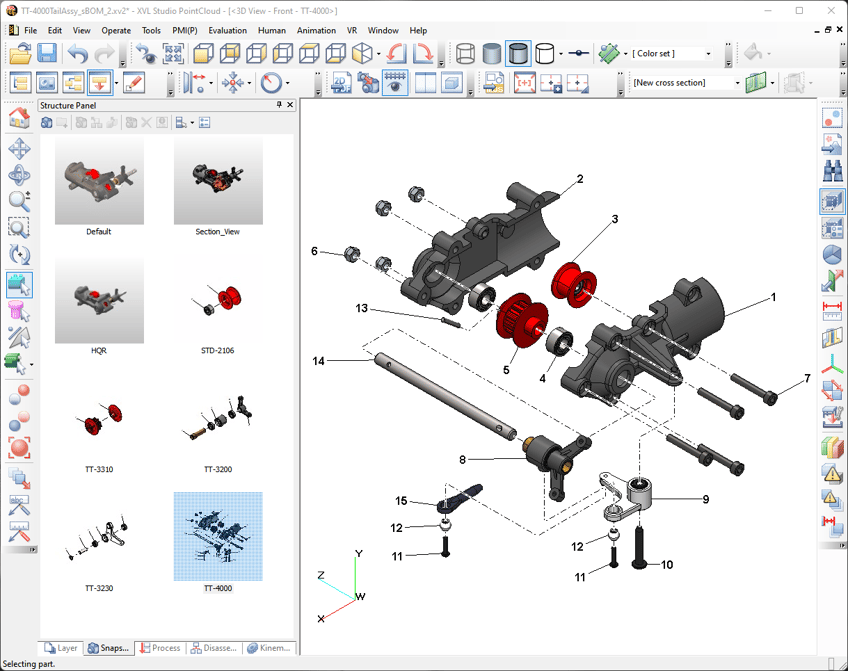
Task: Expand the arrow beside the rotate tool
Action: pyautogui.click(x=286, y=82)
